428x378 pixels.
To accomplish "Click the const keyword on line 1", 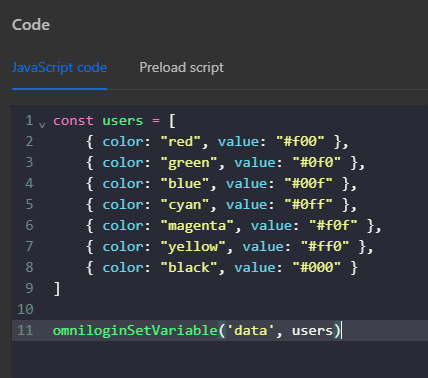I will point(73,120).
